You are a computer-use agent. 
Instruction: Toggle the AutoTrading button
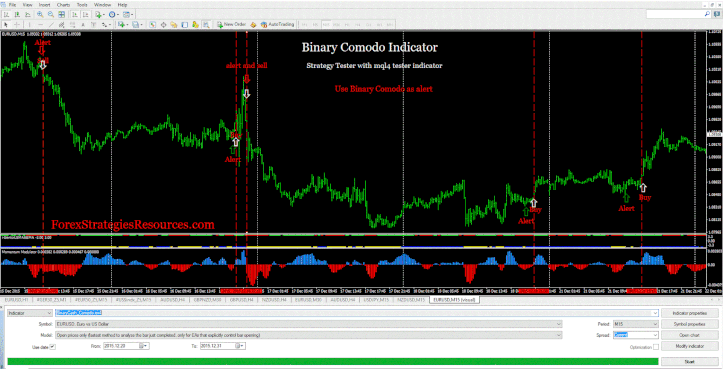[x=278, y=24]
